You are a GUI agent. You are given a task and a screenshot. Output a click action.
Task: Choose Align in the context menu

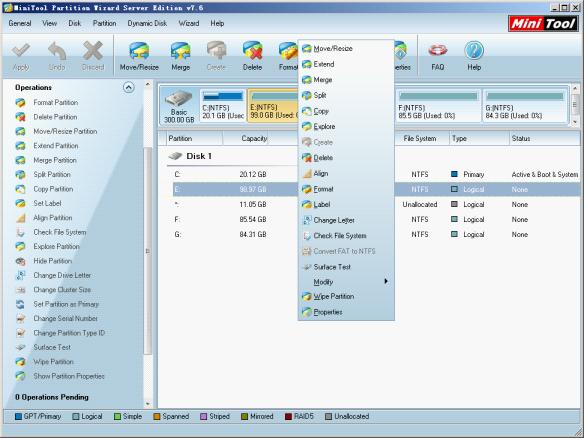tap(346, 173)
